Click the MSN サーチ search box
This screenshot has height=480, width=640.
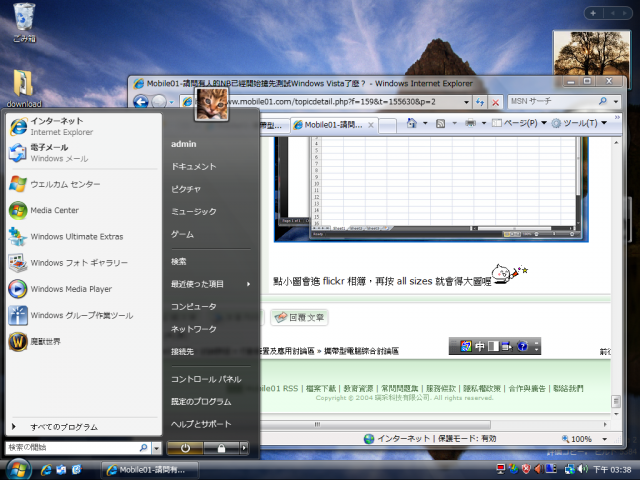[553, 101]
